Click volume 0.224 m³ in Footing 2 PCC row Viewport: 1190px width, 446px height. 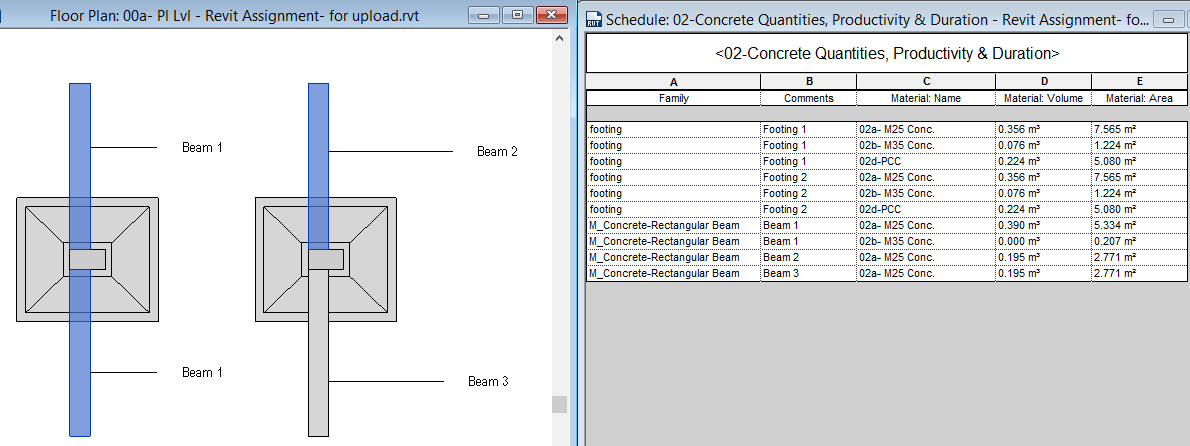[x=1044, y=209]
